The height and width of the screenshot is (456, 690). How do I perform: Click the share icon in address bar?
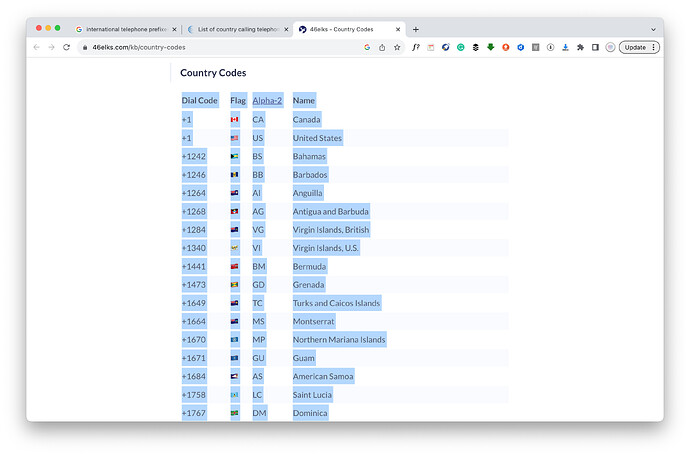coord(382,47)
